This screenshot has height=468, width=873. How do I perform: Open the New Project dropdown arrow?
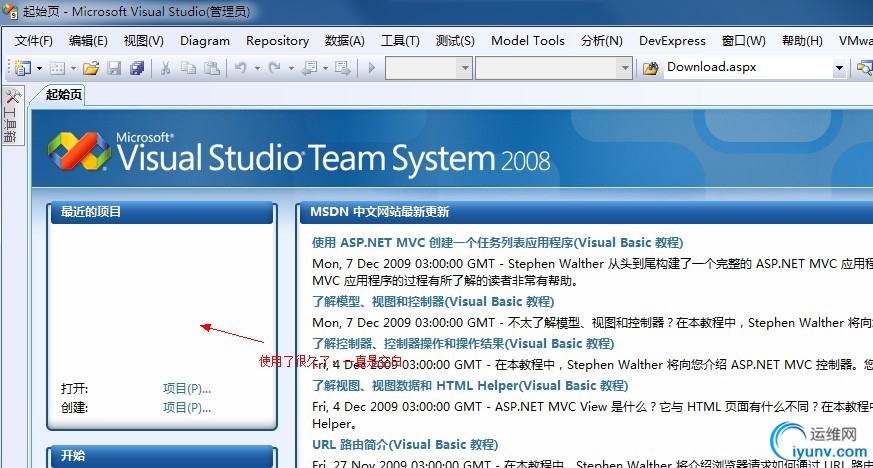[x=39, y=68]
